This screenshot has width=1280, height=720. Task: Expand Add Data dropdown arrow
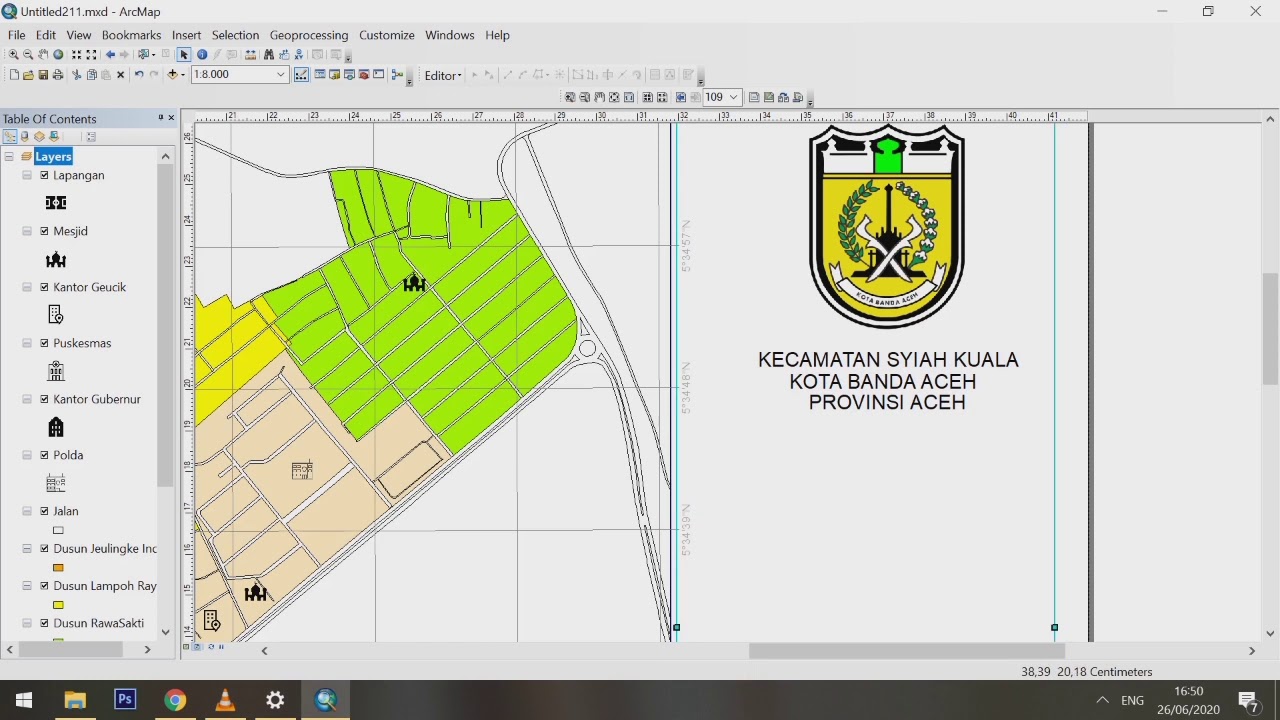[x=183, y=75]
